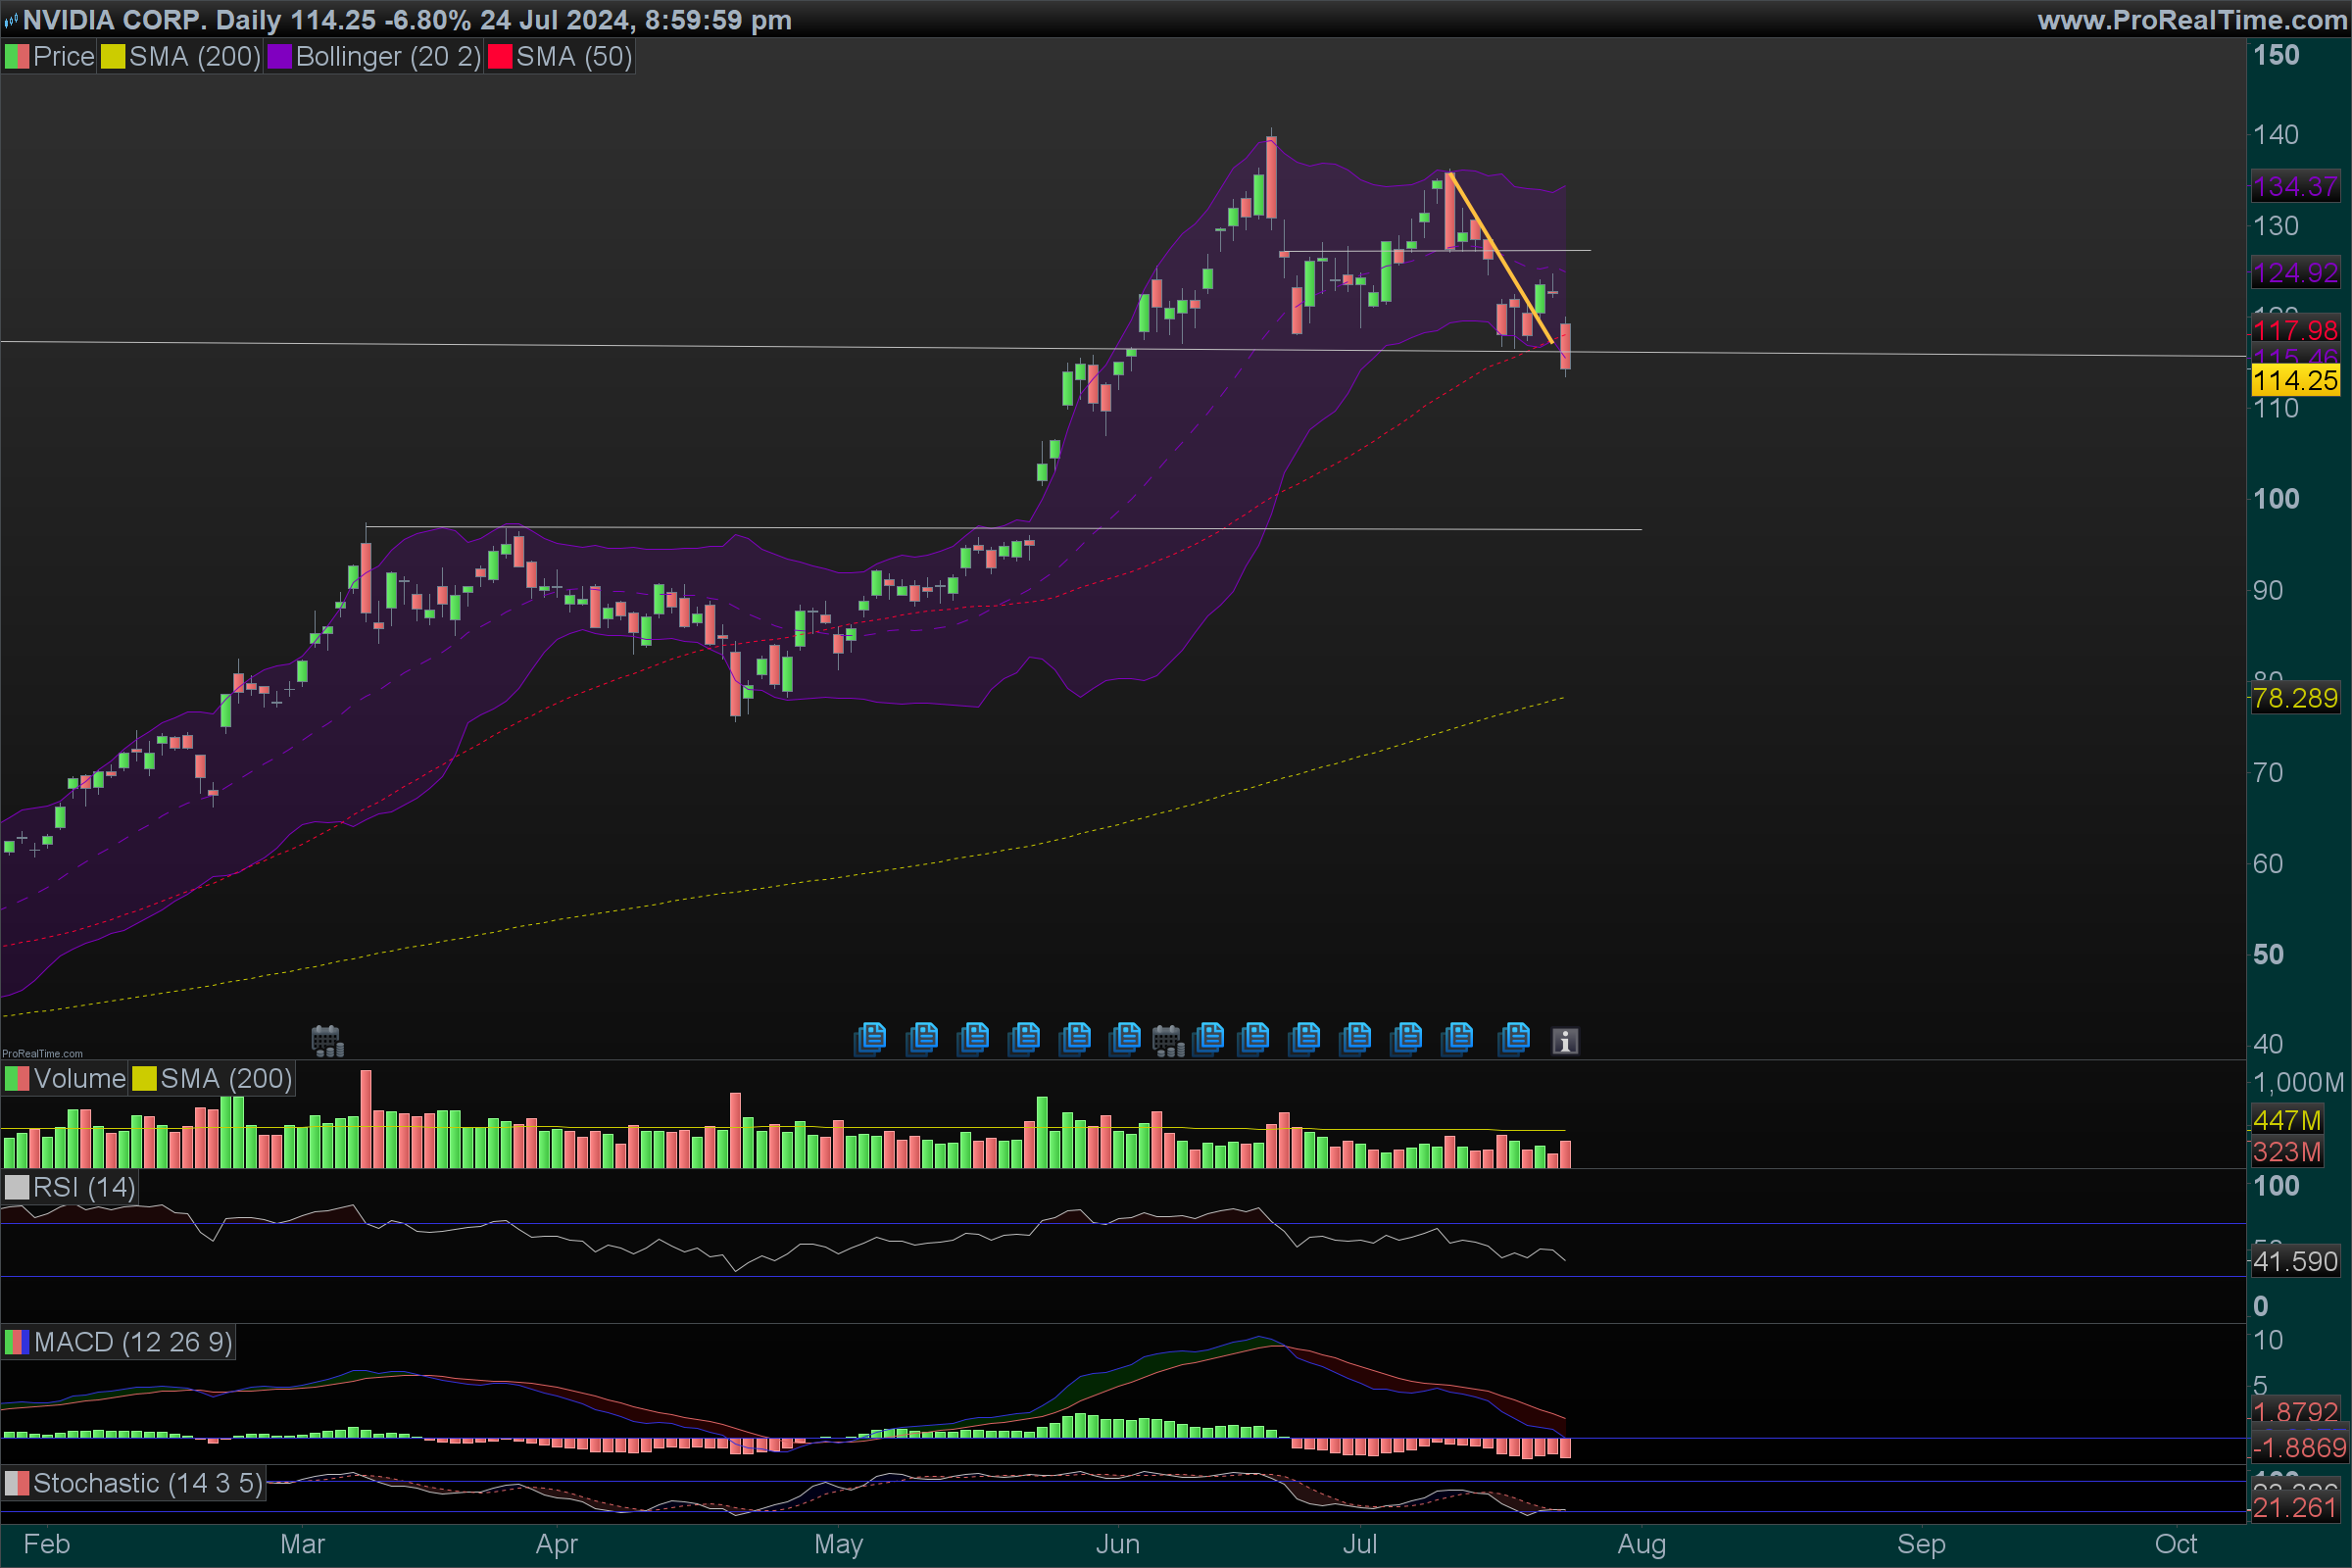This screenshot has width=2352, height=1568.
Task: Select the red SMA (50) legend label
Action: pyautogui.click(x=573, y=57)
